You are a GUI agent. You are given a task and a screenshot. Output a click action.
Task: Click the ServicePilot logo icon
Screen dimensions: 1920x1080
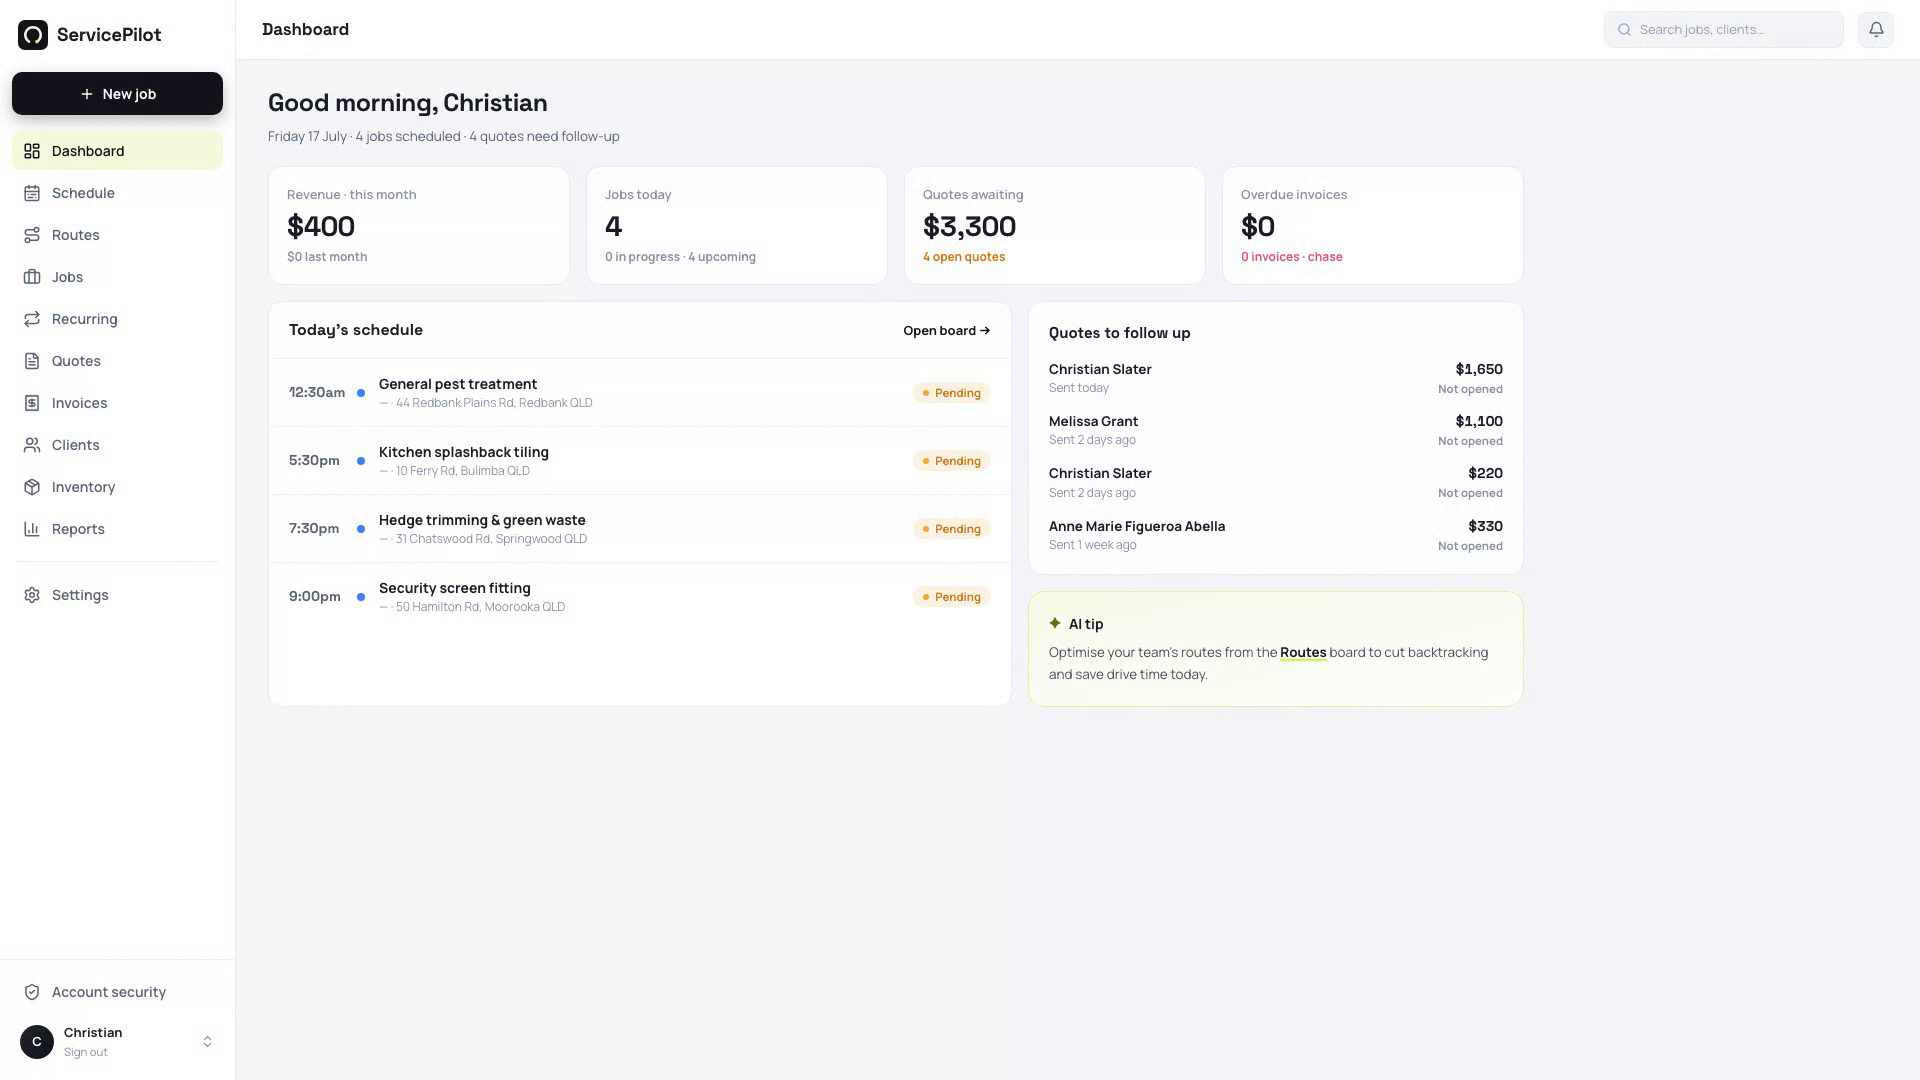33,35
